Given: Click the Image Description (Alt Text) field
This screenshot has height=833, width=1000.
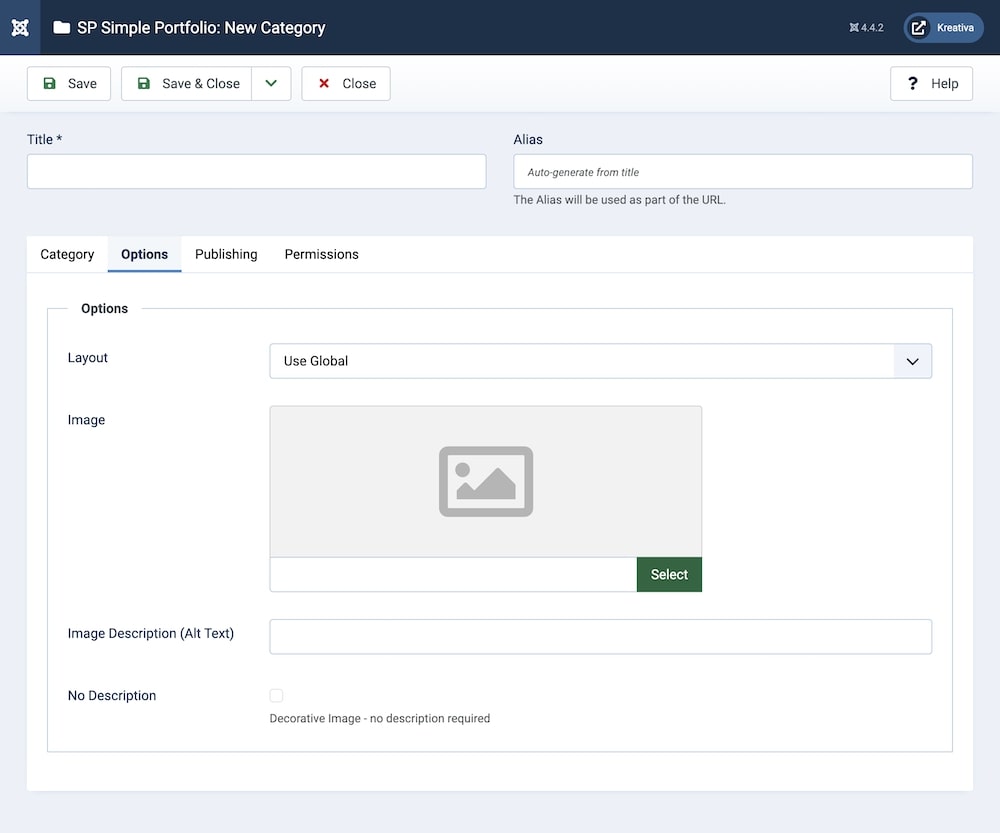Looking at the screenshot, I should click(600, 637).
